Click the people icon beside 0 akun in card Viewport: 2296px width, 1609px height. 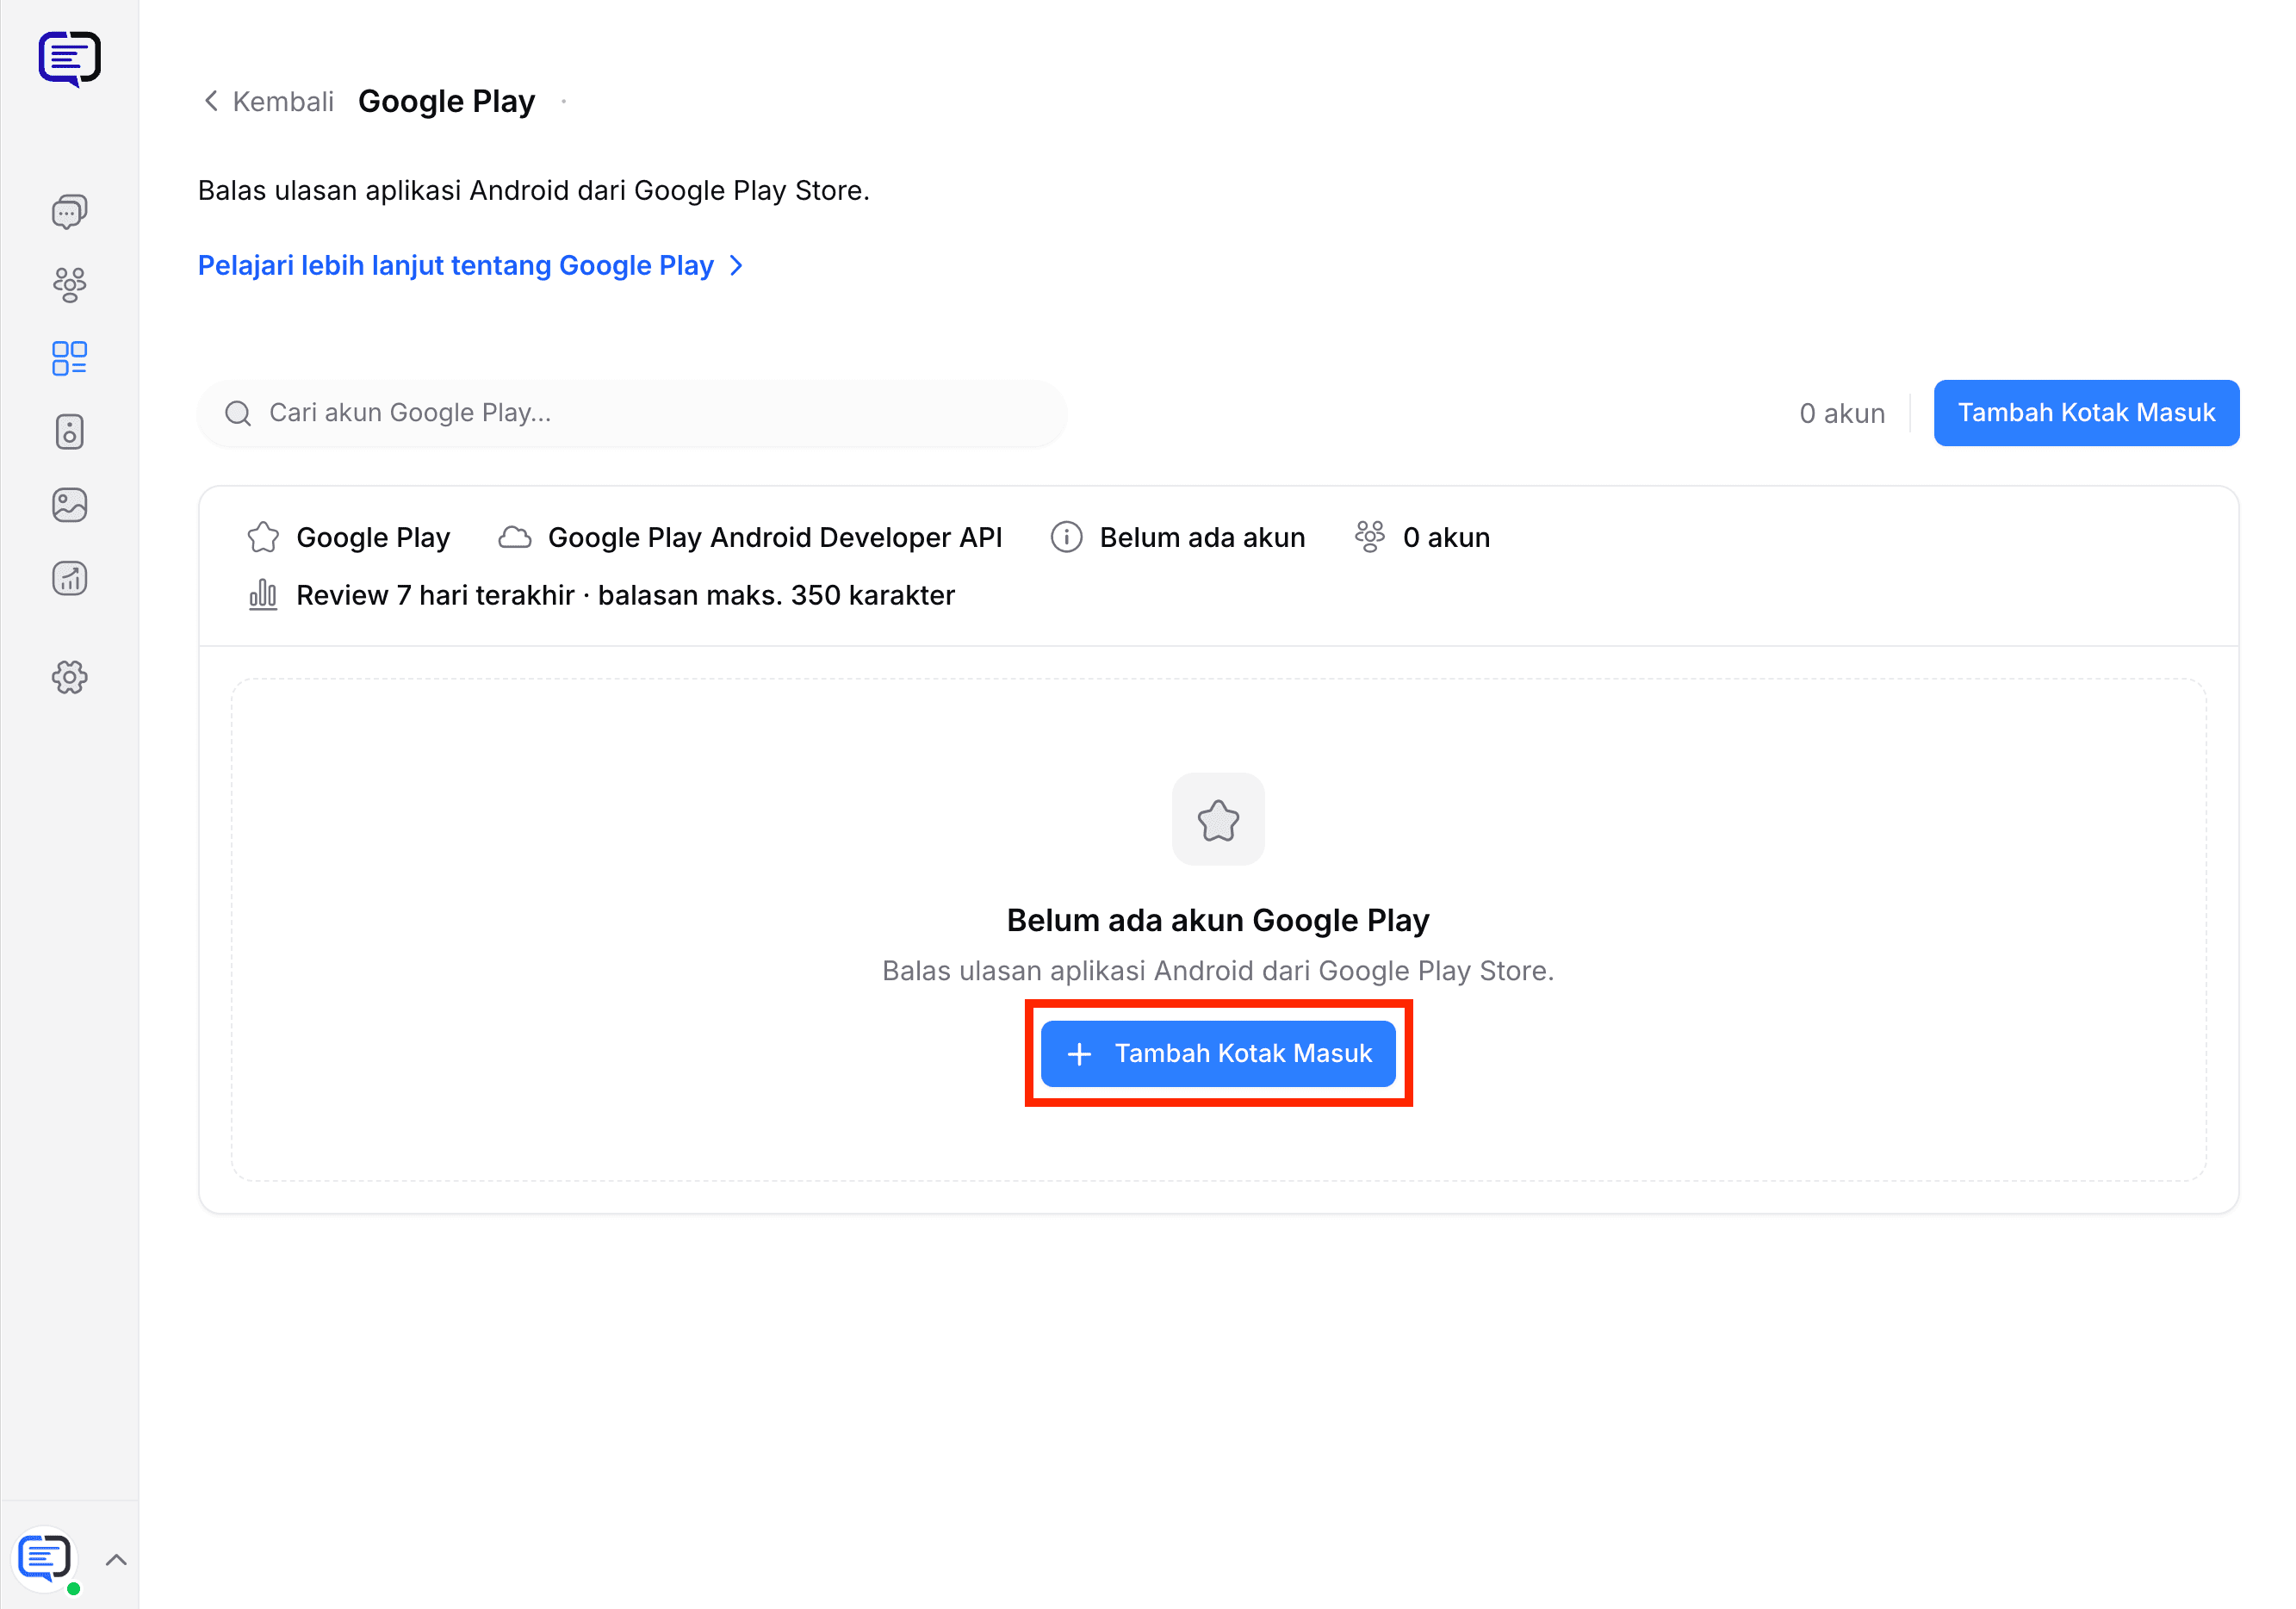click(1370, 537)
